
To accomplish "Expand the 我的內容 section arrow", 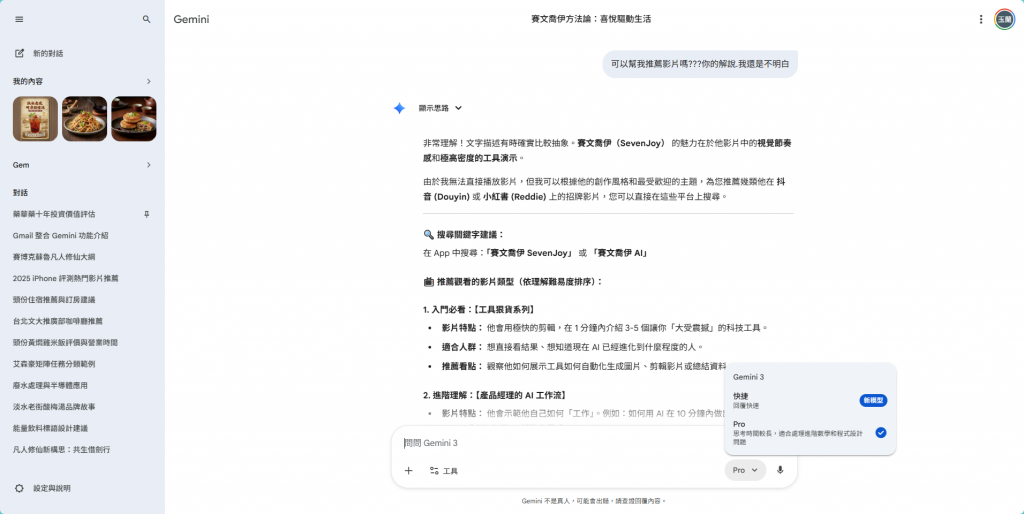I will (148, 82).
